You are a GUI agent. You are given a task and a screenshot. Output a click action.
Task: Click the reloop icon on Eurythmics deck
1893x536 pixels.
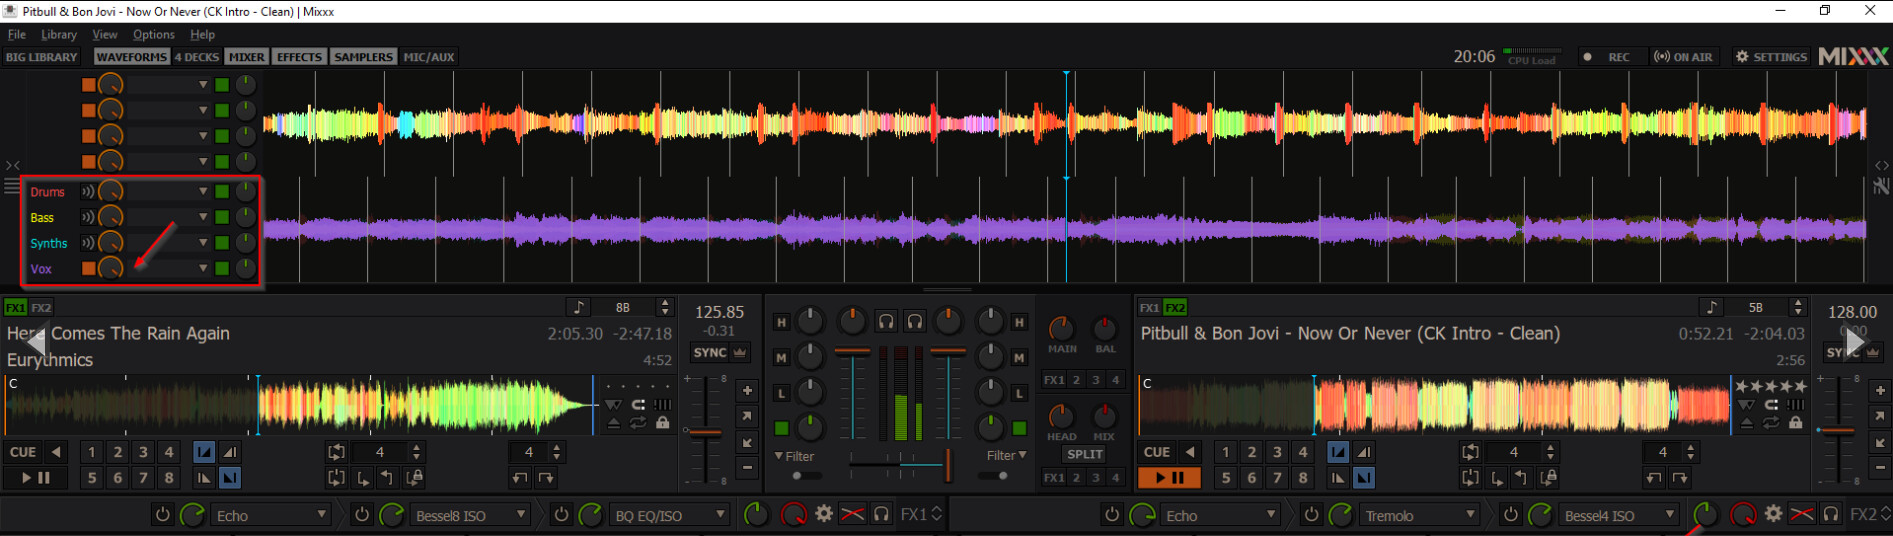[x=336, y=478]
